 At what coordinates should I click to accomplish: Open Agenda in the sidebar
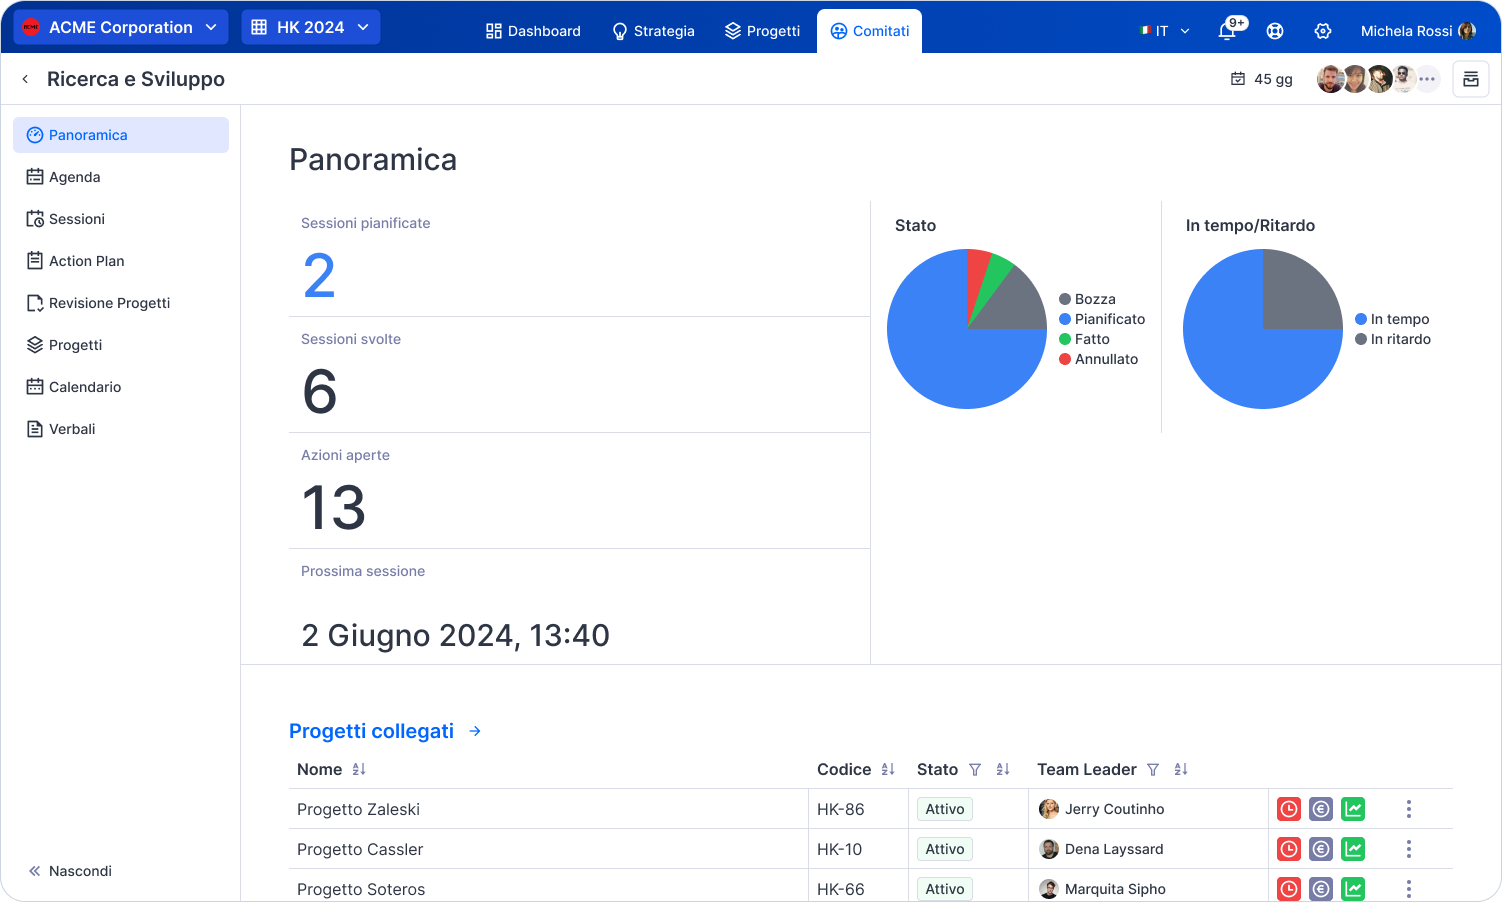pyautogui.click(x=121, y=177)
